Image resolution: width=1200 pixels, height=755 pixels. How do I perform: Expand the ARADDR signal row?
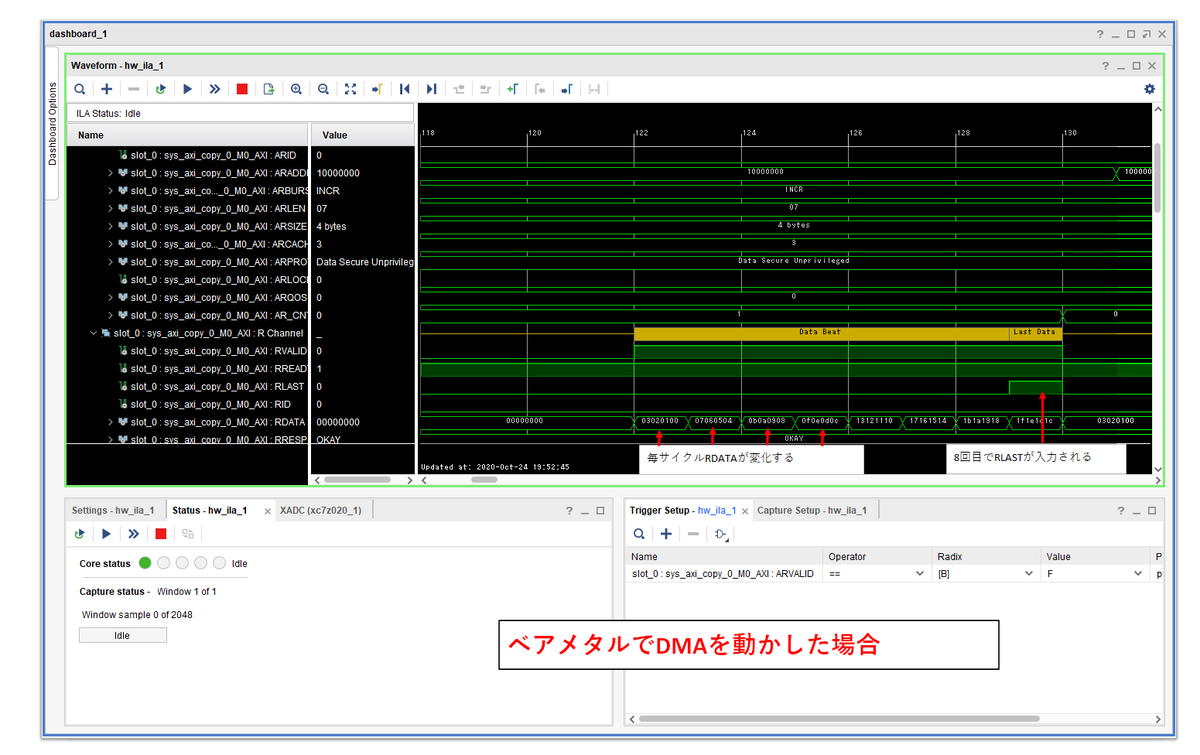111,173
